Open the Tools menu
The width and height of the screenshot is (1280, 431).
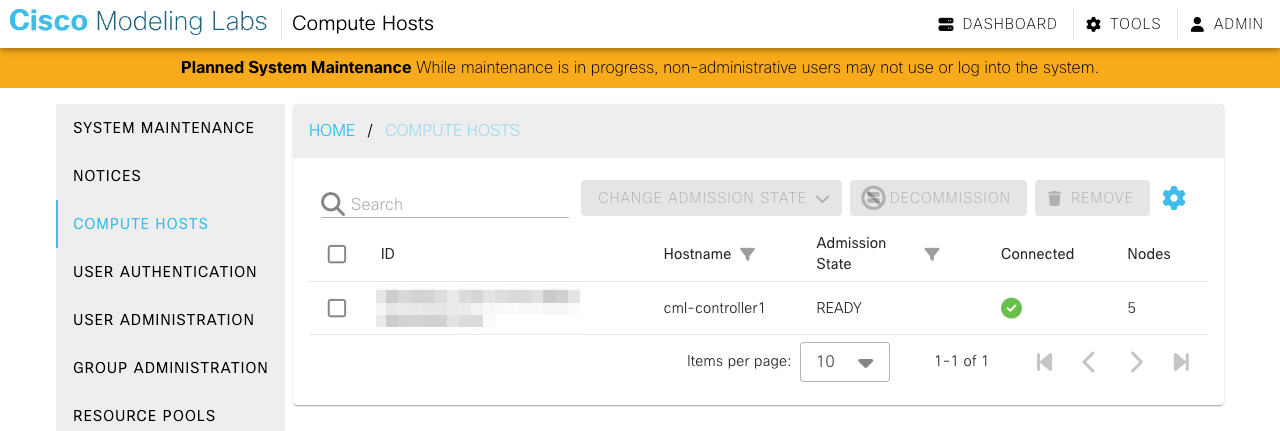1124,24
